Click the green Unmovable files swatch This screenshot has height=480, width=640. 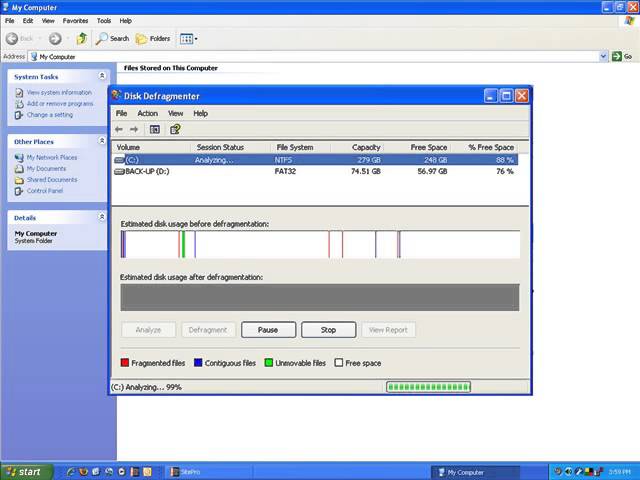coord(269,362)
